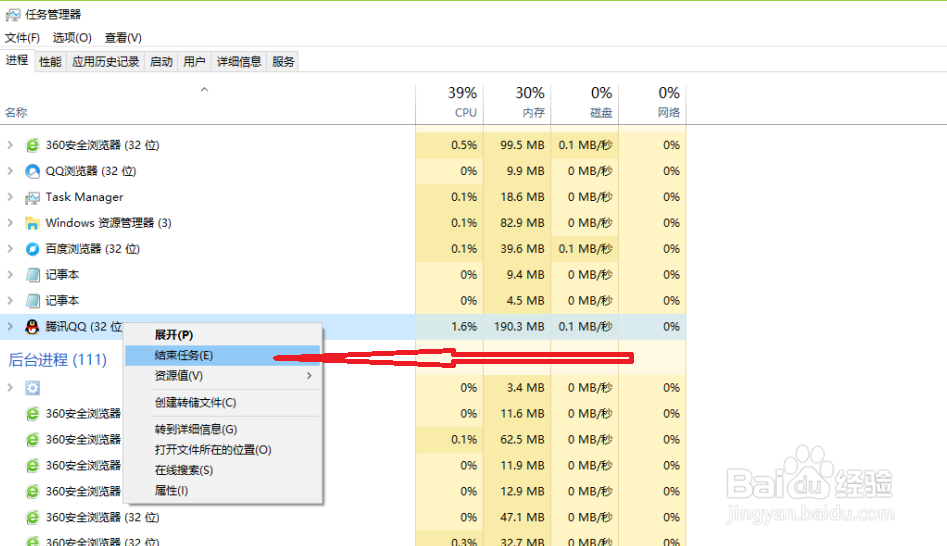947x546 pixels.
Task: Switch to the 进程 tab
Action: 17,60
